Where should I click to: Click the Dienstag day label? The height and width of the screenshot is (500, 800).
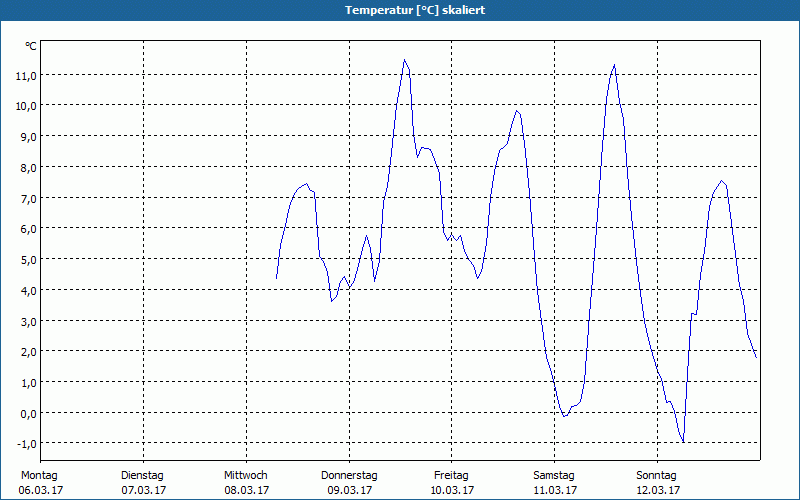pos(142,476)
